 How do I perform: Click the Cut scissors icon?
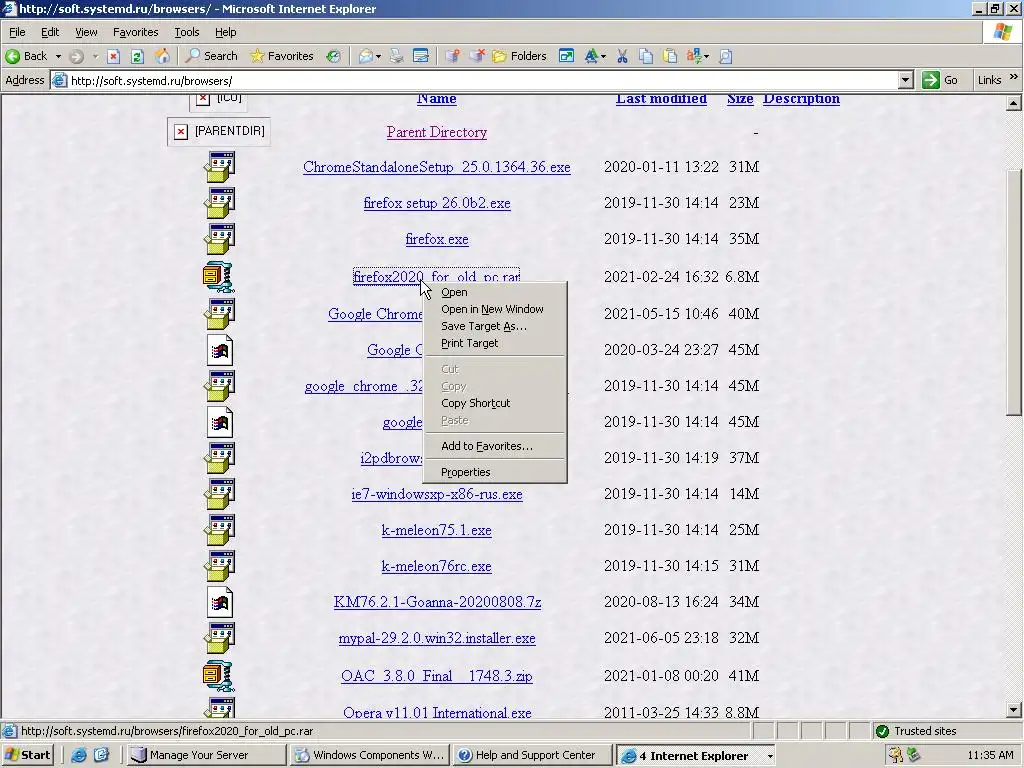coord(622,56)
